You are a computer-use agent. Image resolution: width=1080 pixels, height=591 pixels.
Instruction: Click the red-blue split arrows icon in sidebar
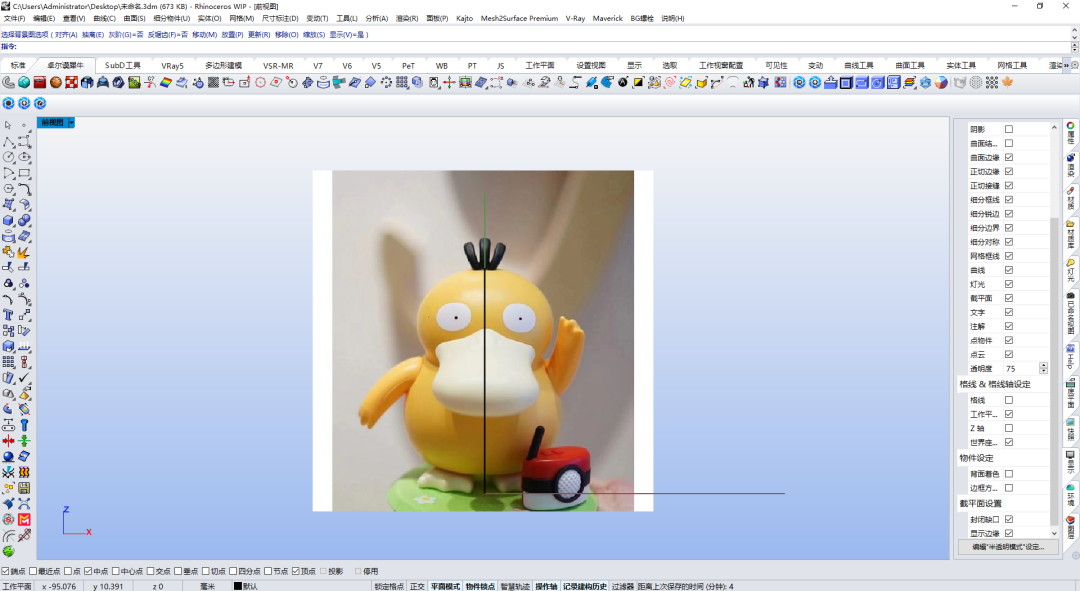[8, 441]
